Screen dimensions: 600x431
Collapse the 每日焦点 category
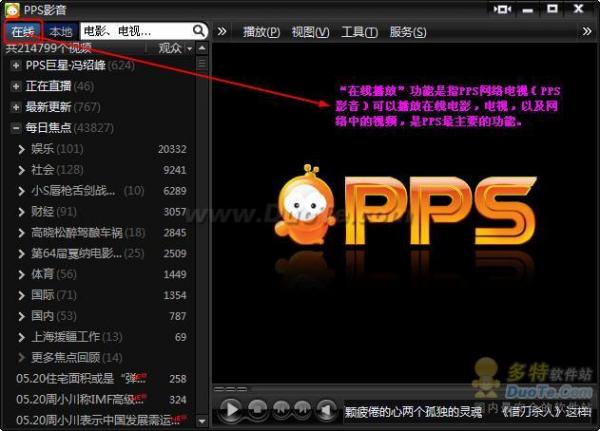(x=16, y=128)
